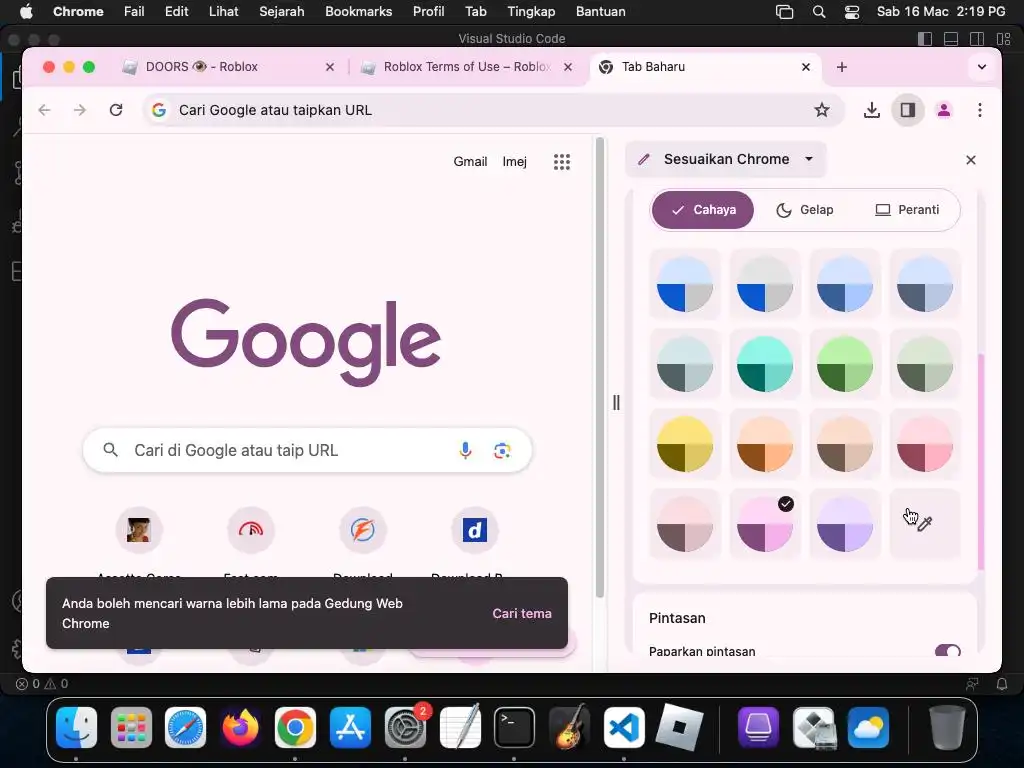Open the Sejarah menu
Screen dimensions: 1024x768
[281, 12]
